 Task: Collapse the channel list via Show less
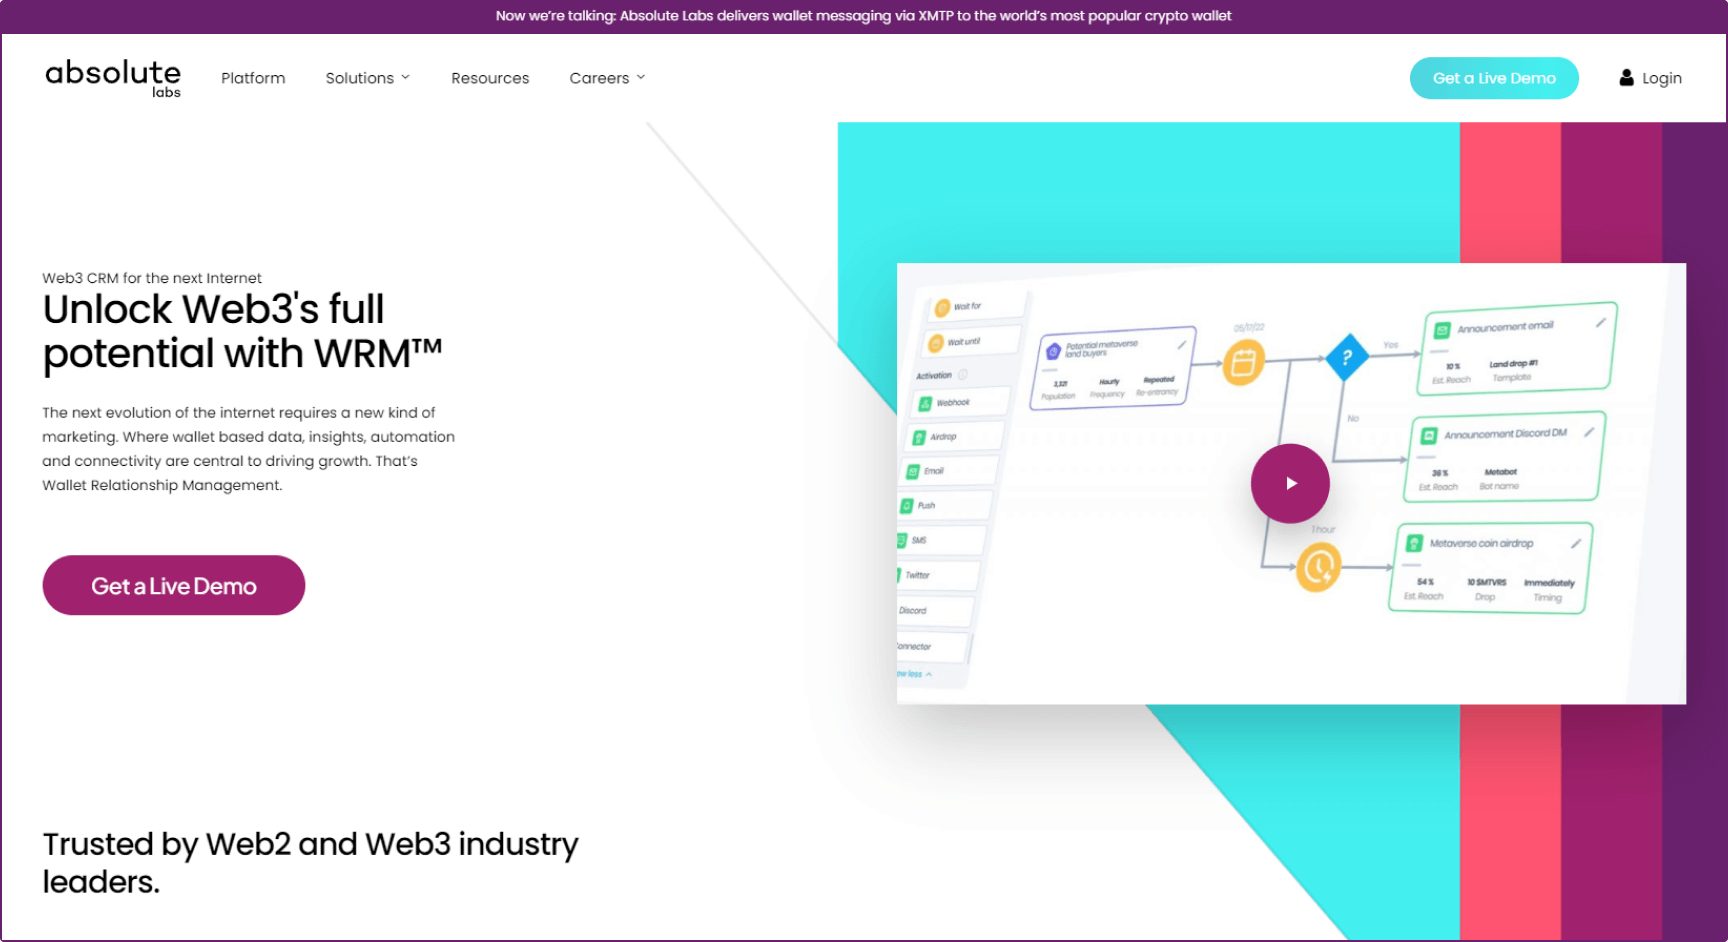tap(912, 673)
